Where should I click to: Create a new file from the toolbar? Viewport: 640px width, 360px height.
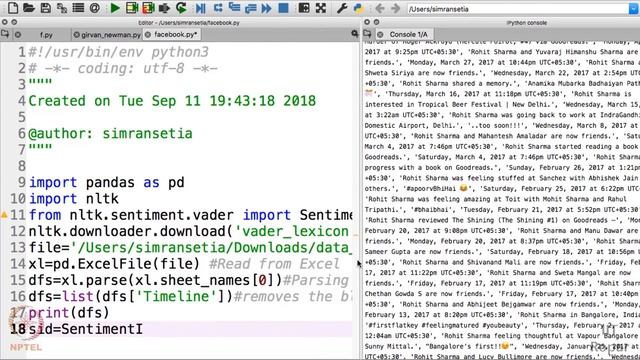(13, 8)
